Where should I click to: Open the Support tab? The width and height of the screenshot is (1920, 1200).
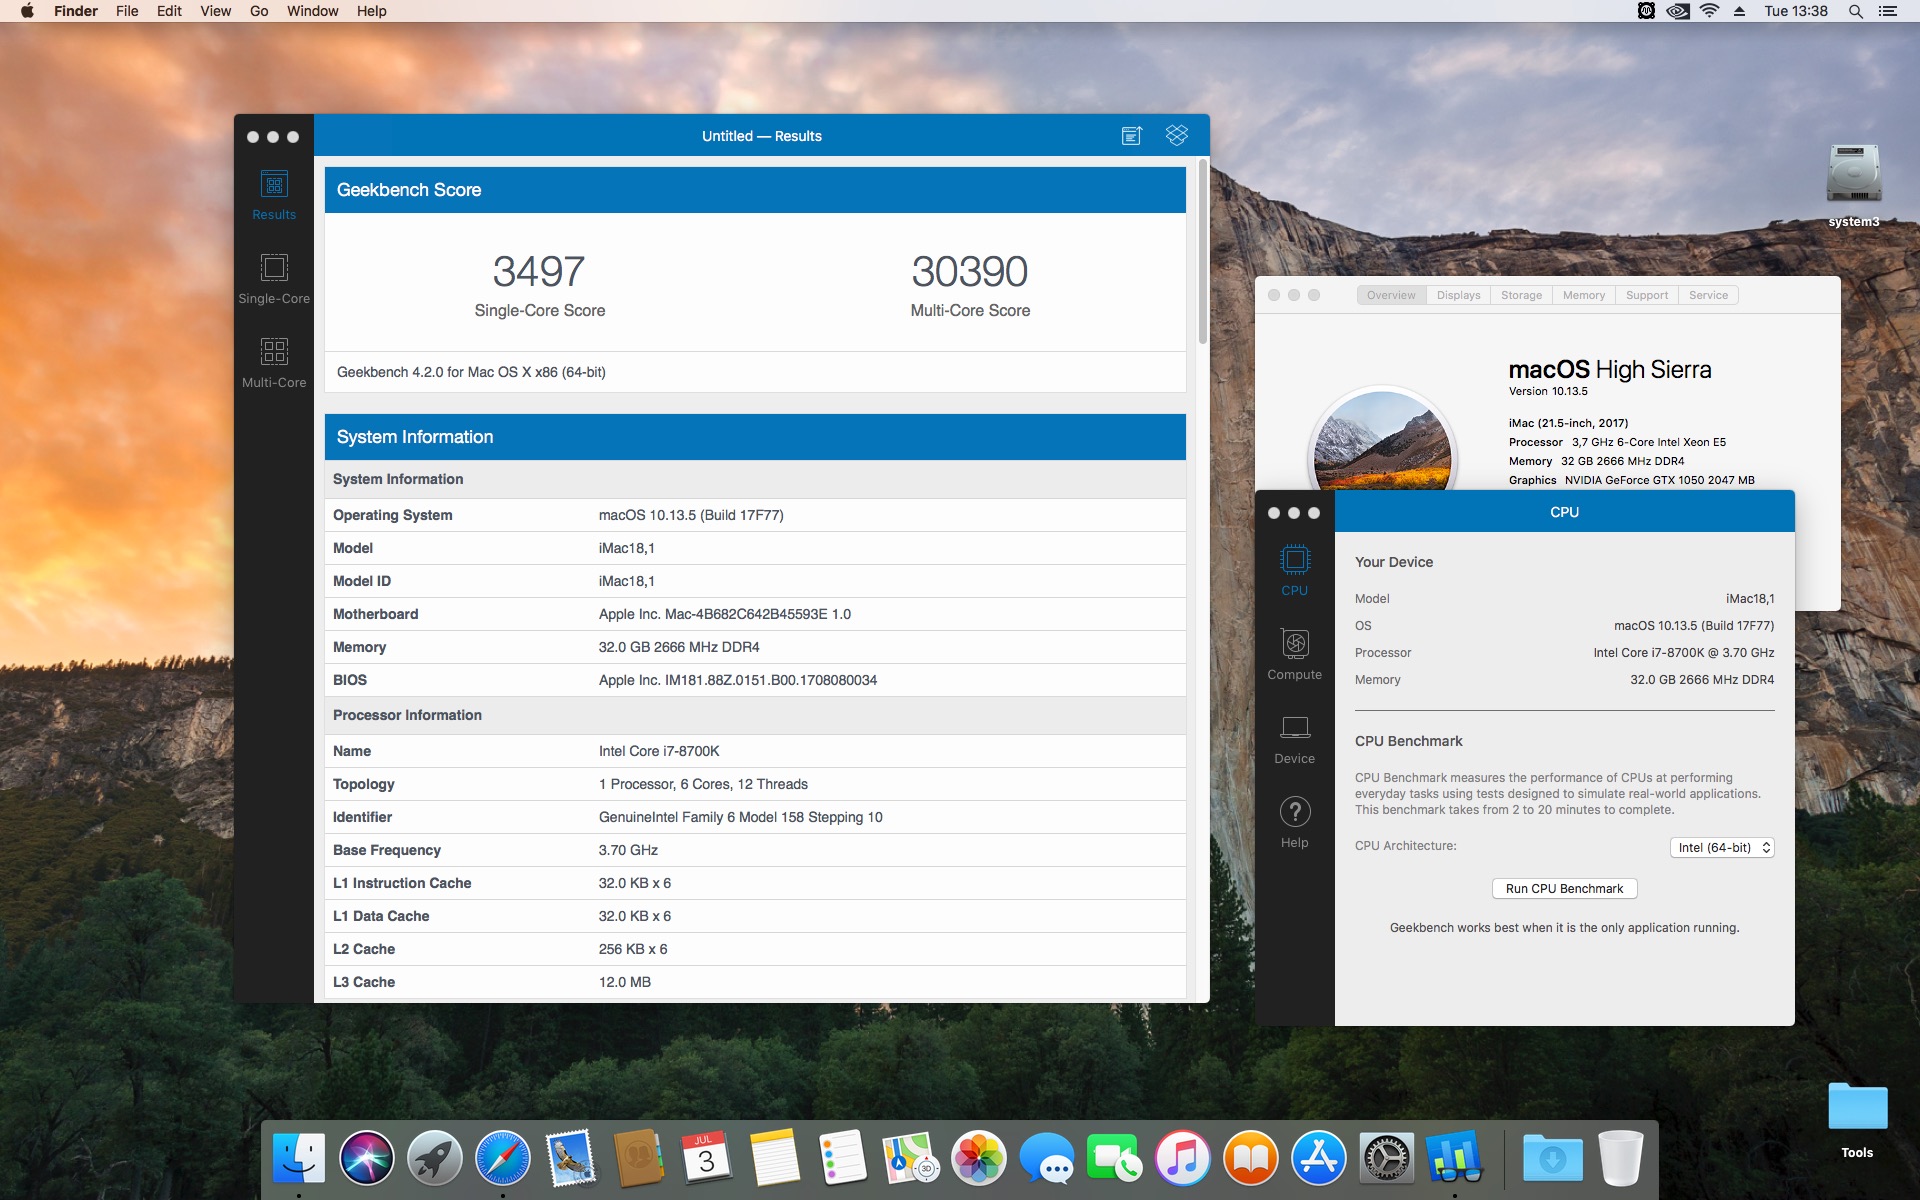(1646, 295)
